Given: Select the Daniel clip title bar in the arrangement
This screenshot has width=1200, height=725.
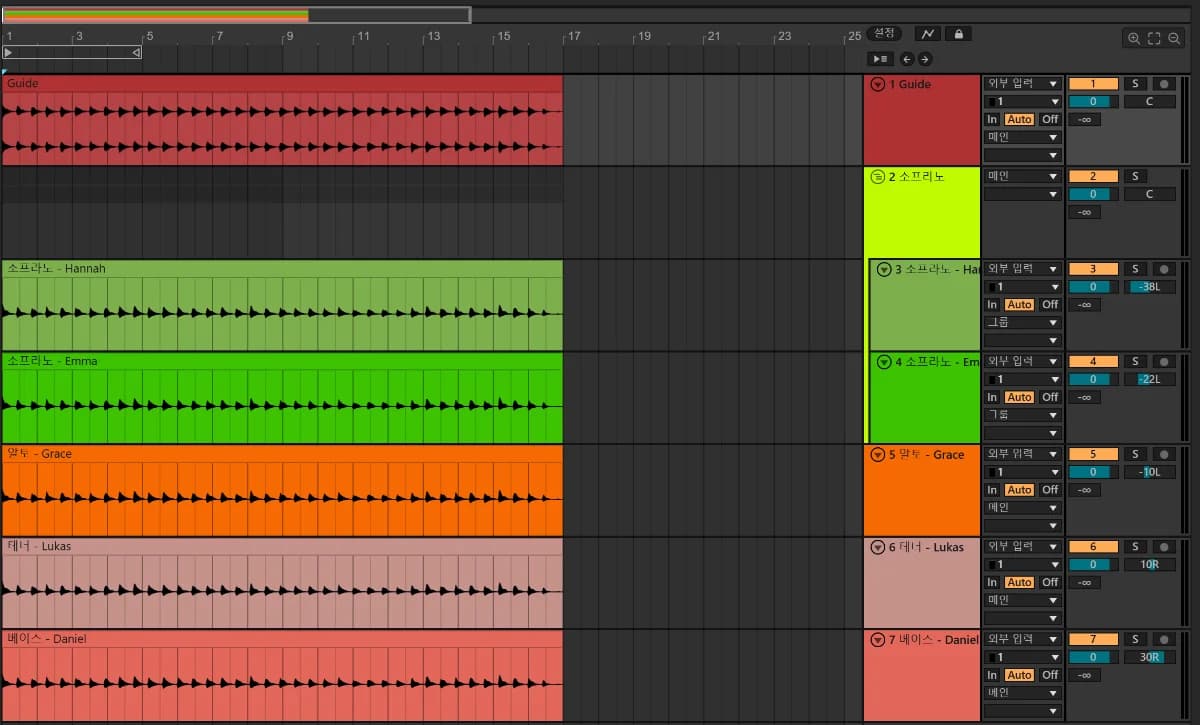Looking at the screenshot, I should 282,639.
